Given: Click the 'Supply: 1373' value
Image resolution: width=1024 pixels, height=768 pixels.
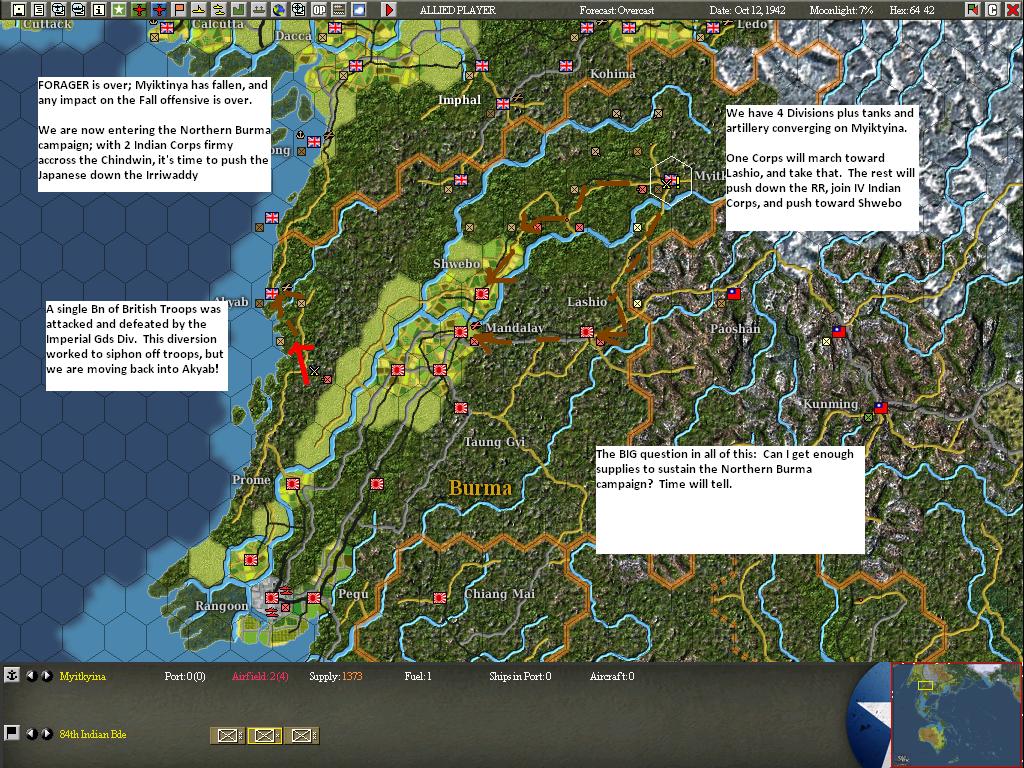Looking at the screenshot, I should (336, 676).
